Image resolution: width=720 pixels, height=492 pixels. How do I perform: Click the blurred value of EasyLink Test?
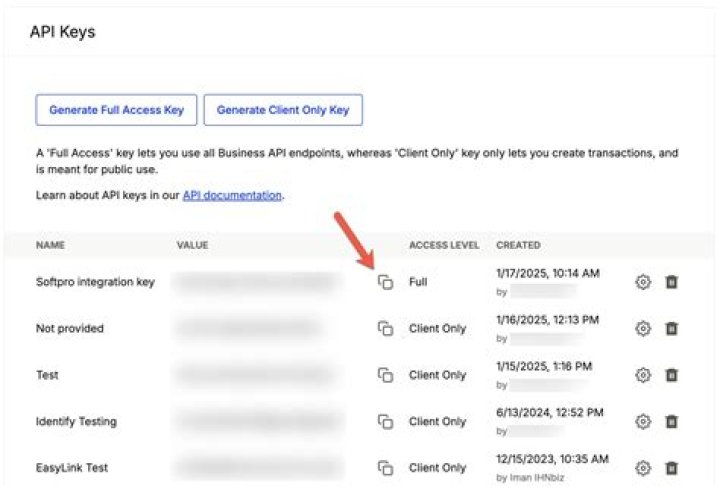pos(259,468)
